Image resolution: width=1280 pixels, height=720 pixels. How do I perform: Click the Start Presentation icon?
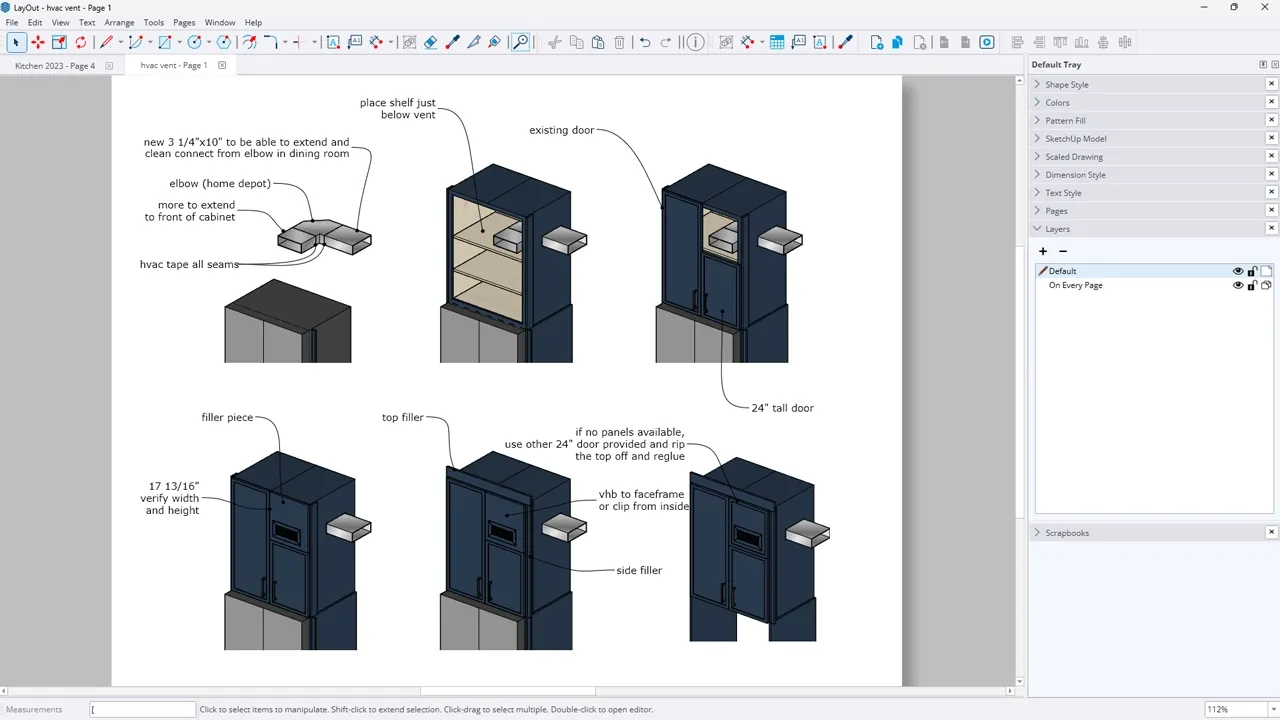pos(987,42)
